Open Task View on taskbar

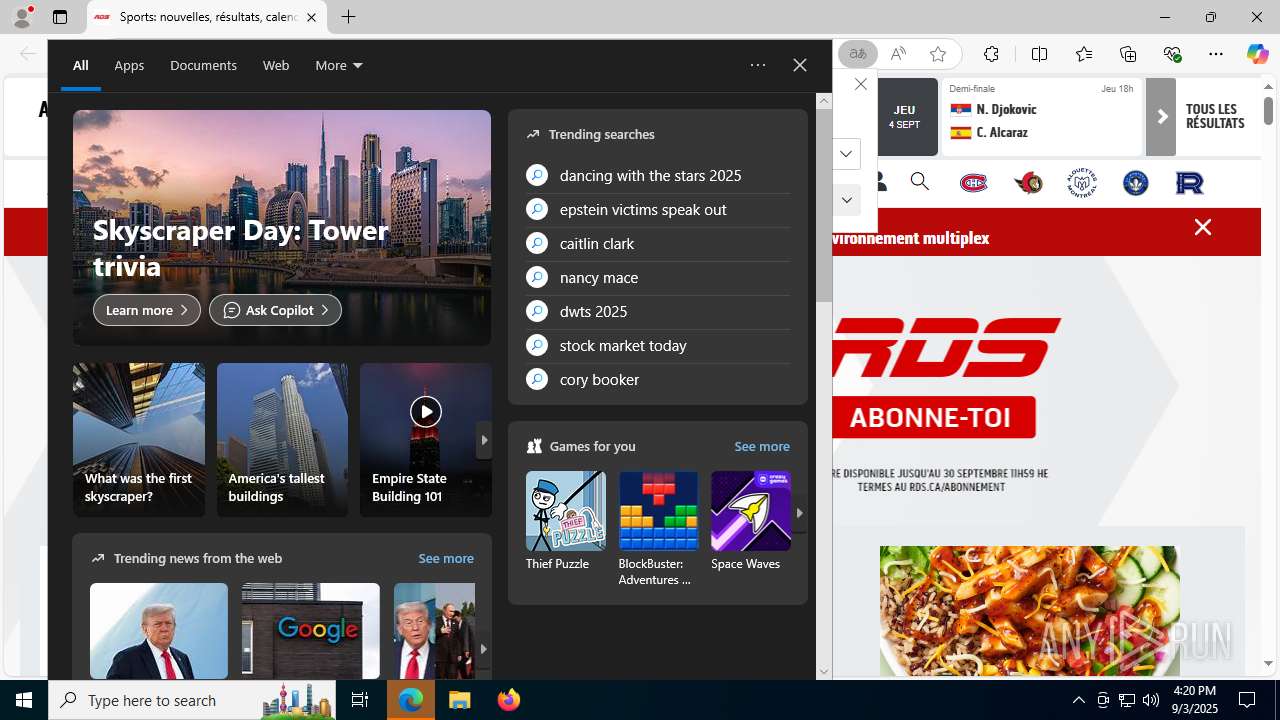coord(360,700)
